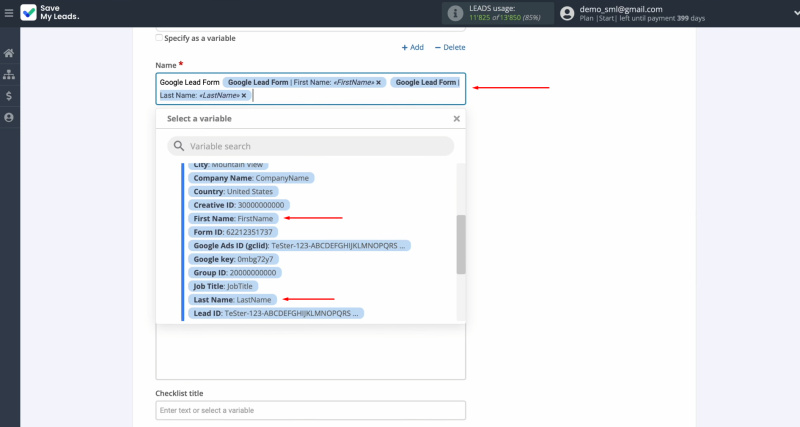Click the user account avatar icon
The image size is (800, 427).
click(567, 13)
